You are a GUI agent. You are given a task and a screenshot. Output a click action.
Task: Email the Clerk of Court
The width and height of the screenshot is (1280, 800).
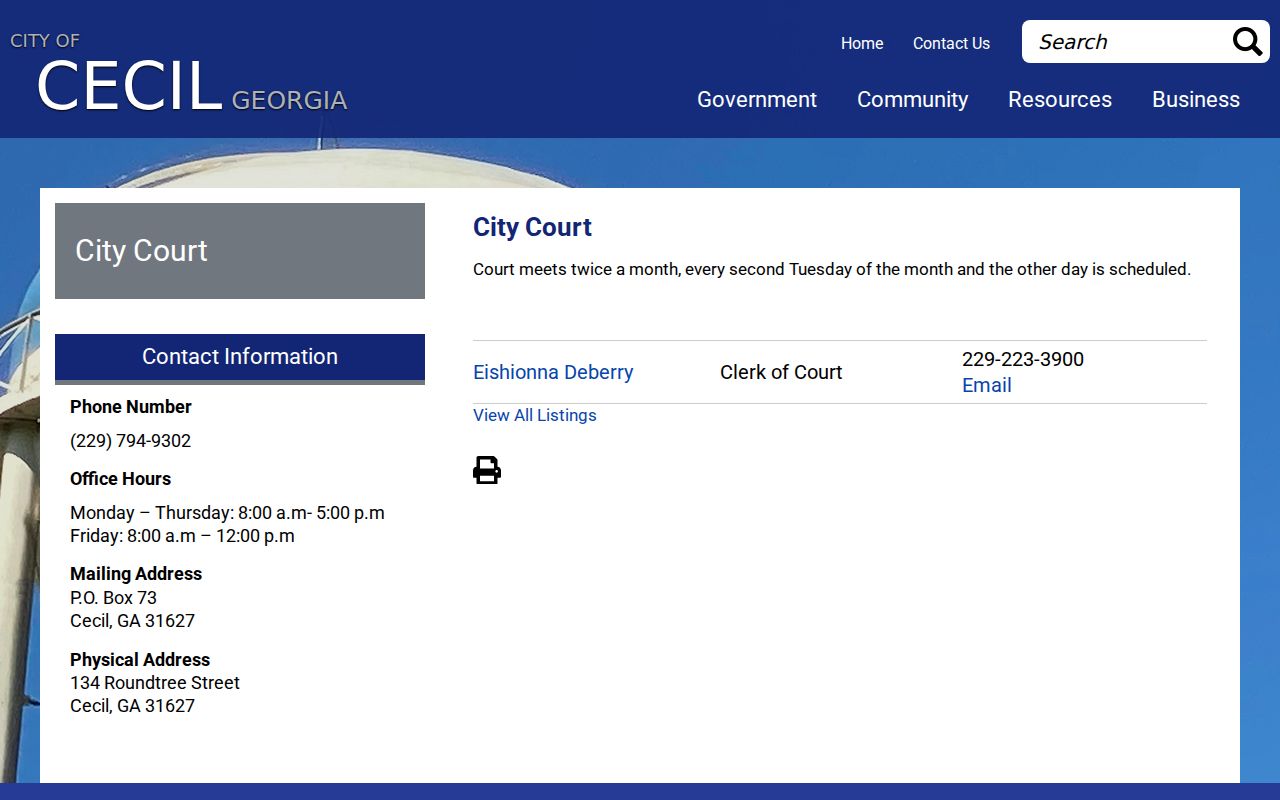click(x=987, y=385)
